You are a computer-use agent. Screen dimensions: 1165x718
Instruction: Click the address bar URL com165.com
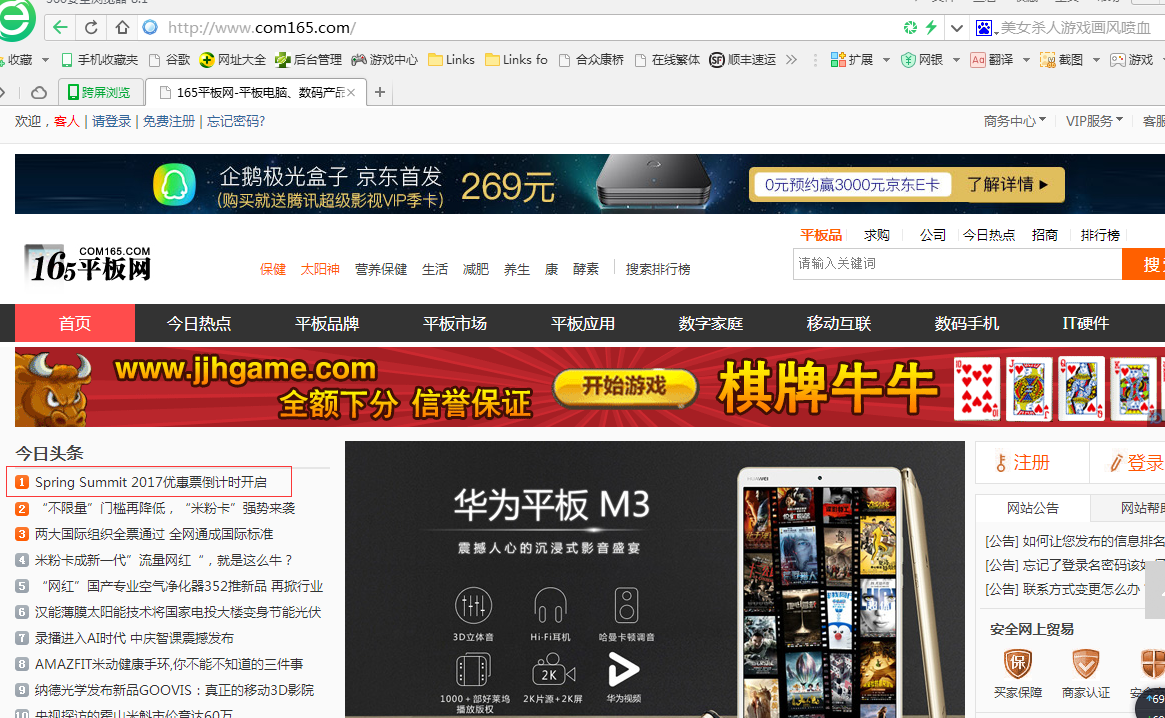(x=262, y=28)
